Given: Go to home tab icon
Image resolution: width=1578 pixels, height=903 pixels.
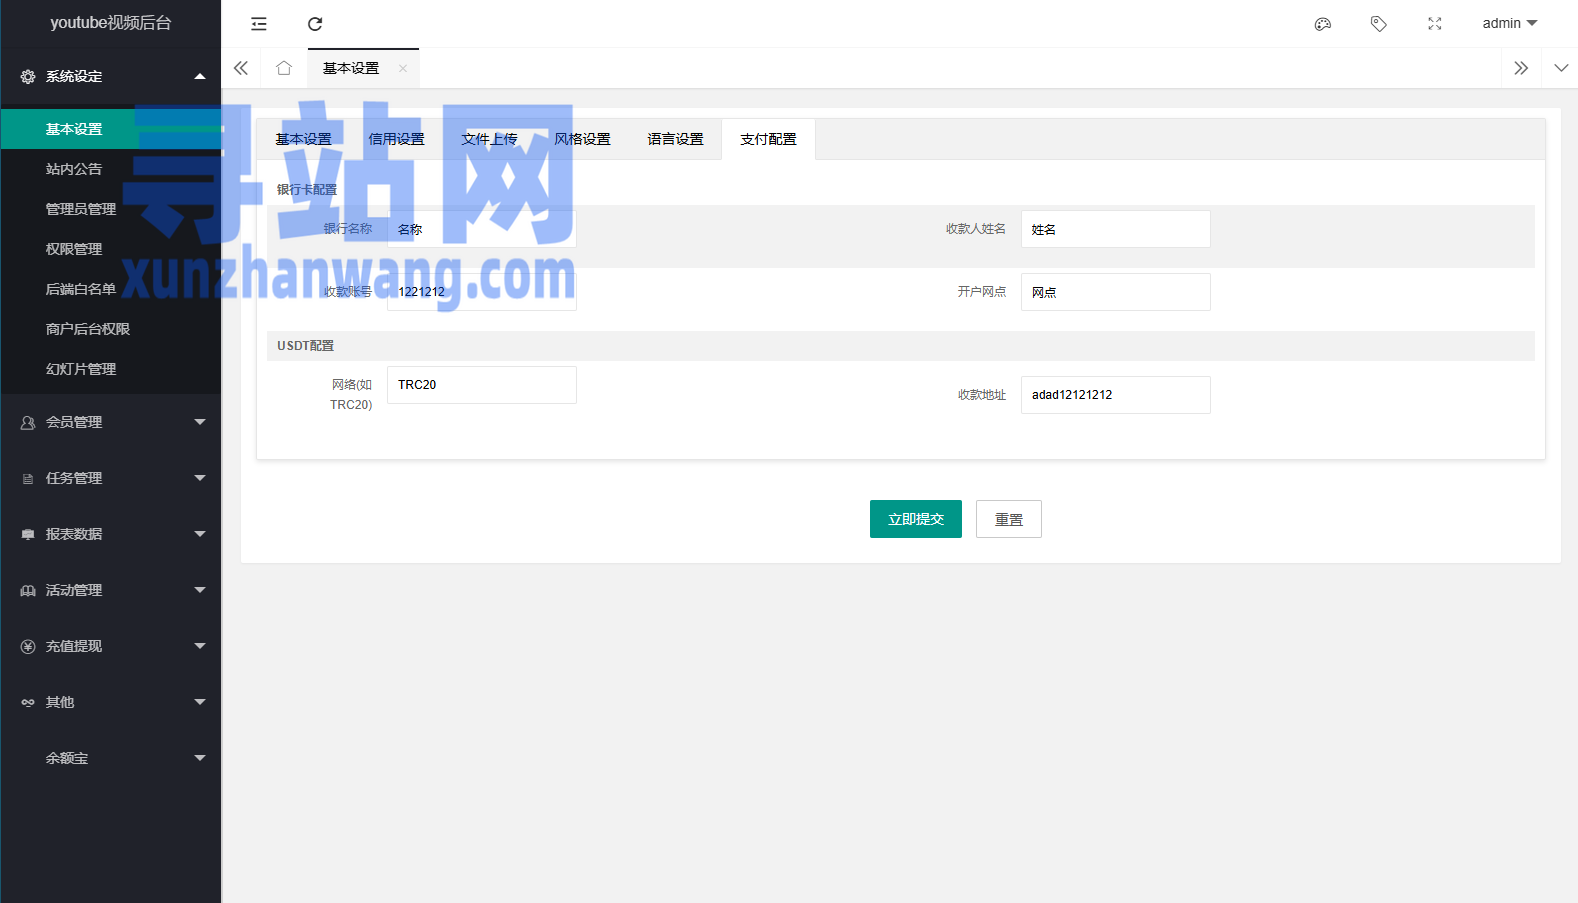Looking at the screenshot, I should [284, 68].
